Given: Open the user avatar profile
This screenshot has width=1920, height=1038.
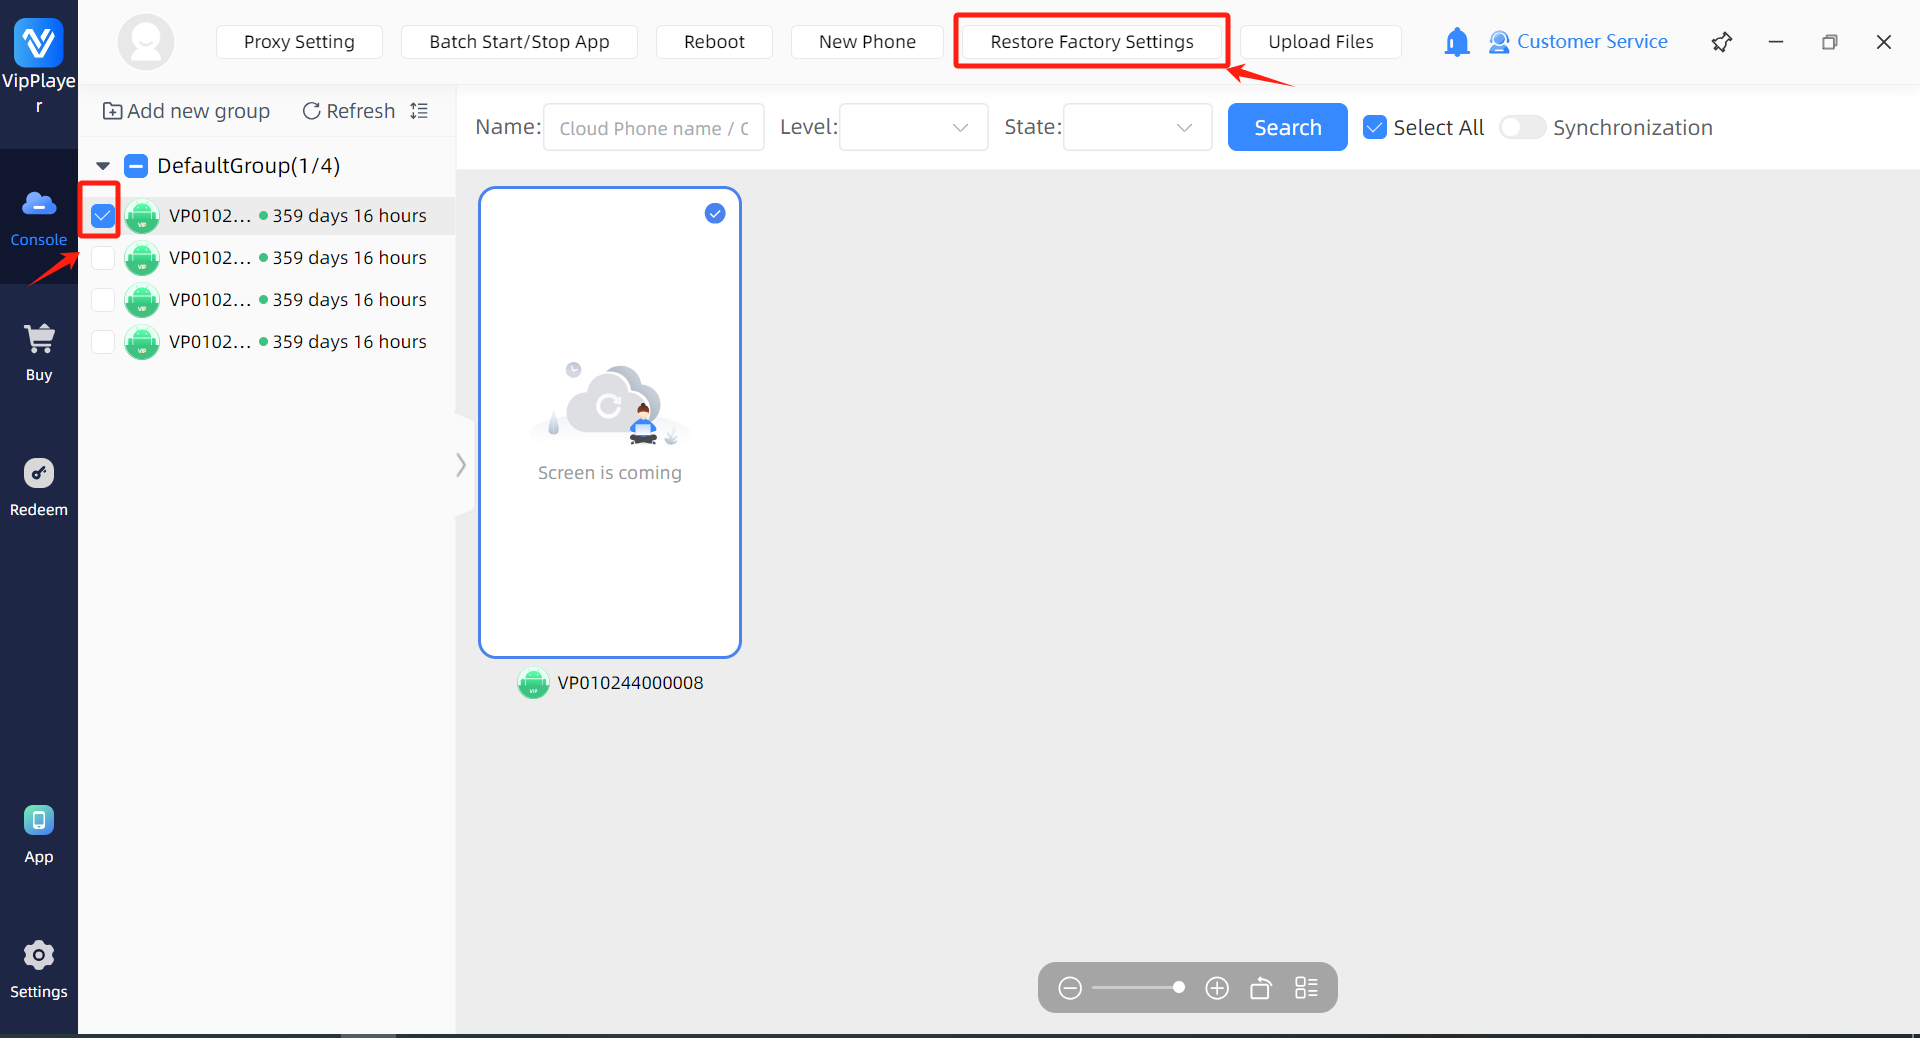Looking at the screenshot, I should (146, 42).
